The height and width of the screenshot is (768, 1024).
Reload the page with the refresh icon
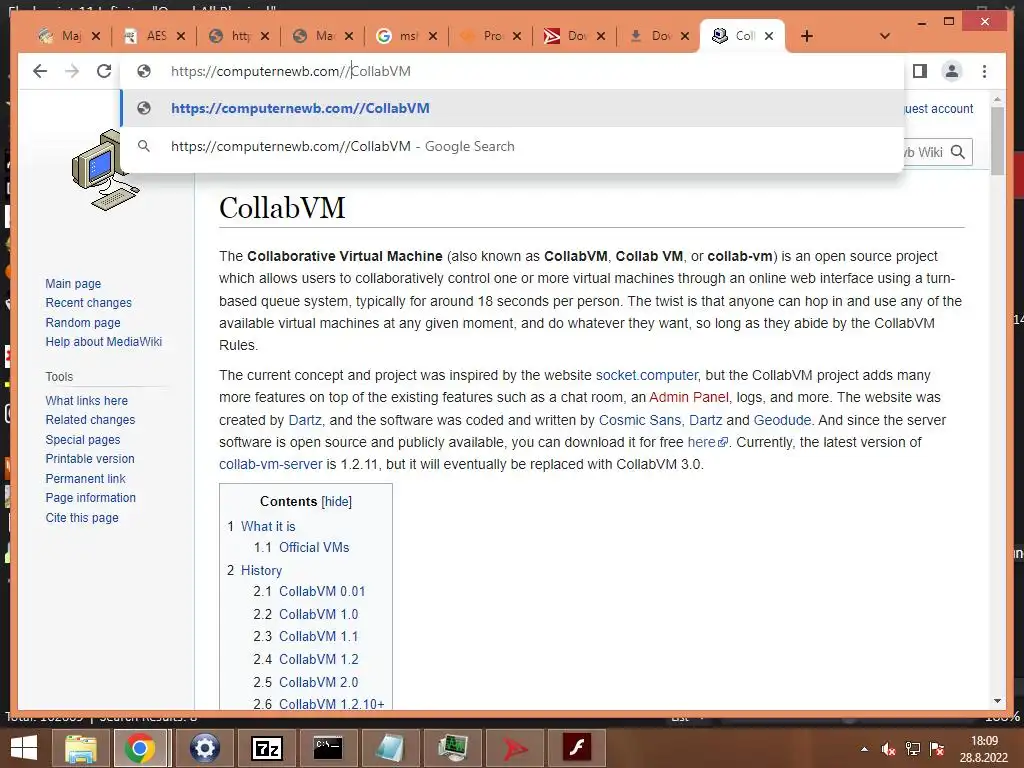tap(104, 71)
